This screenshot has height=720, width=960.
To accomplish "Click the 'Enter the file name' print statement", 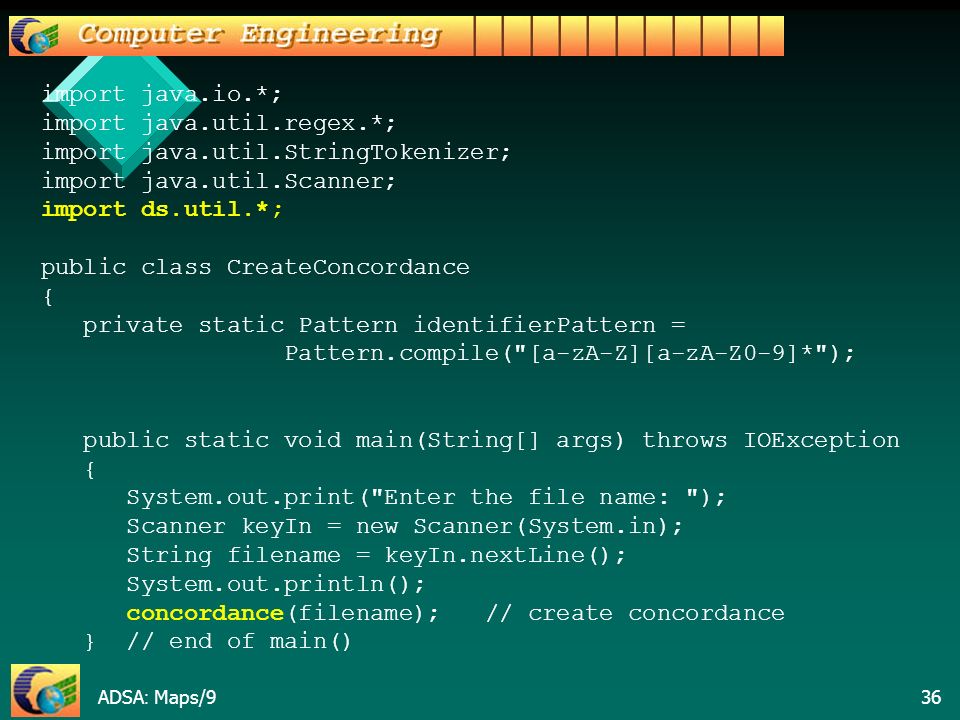I will pos(426,497).
